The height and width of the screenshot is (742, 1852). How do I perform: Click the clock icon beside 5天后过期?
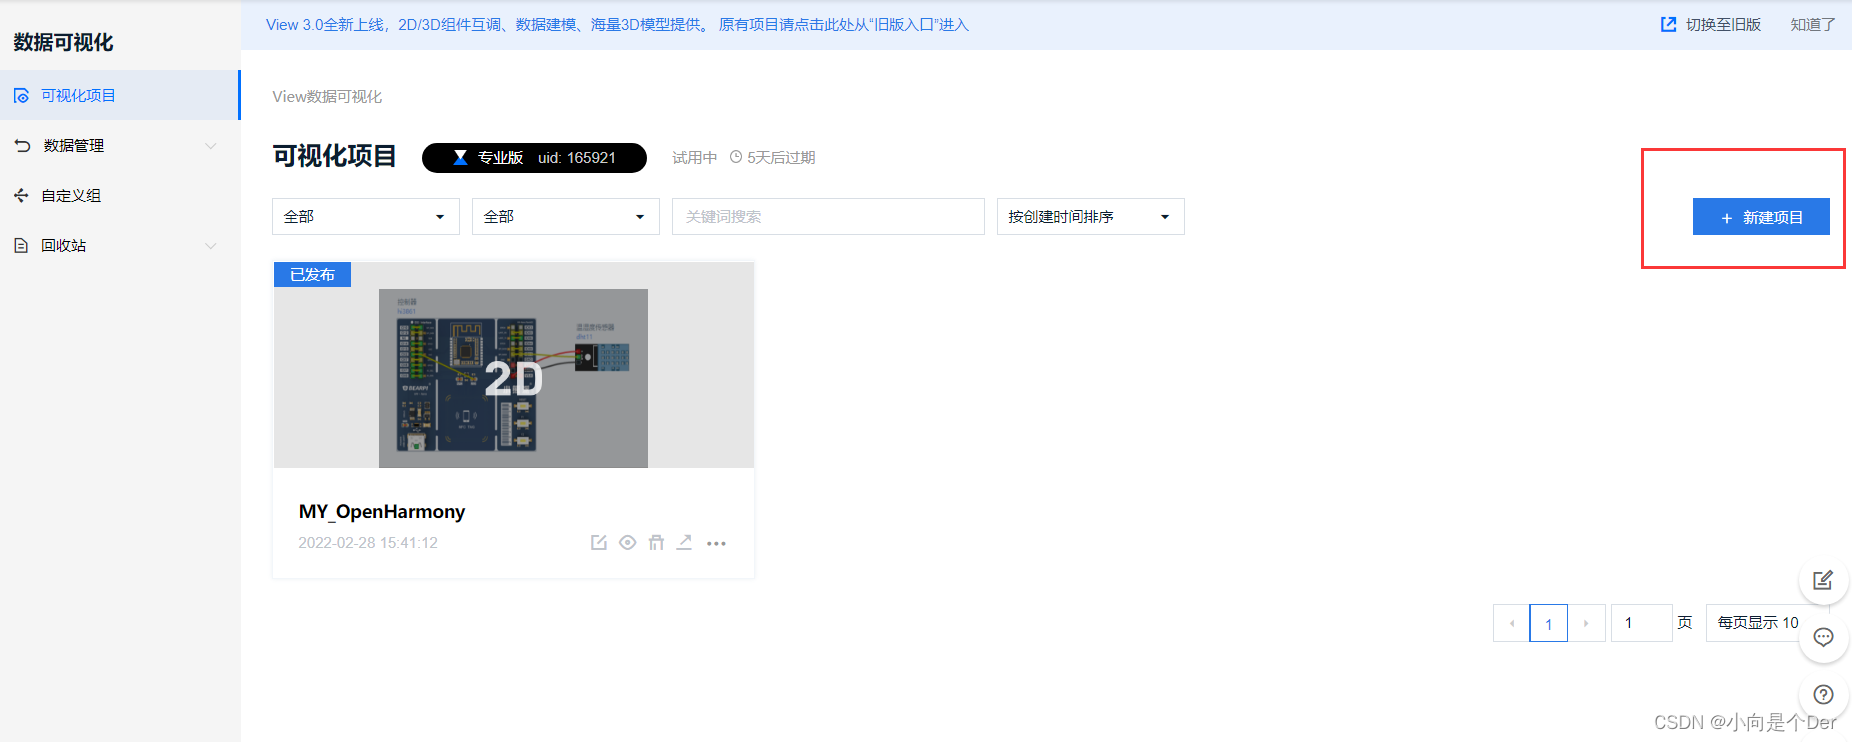click(736, 157)
